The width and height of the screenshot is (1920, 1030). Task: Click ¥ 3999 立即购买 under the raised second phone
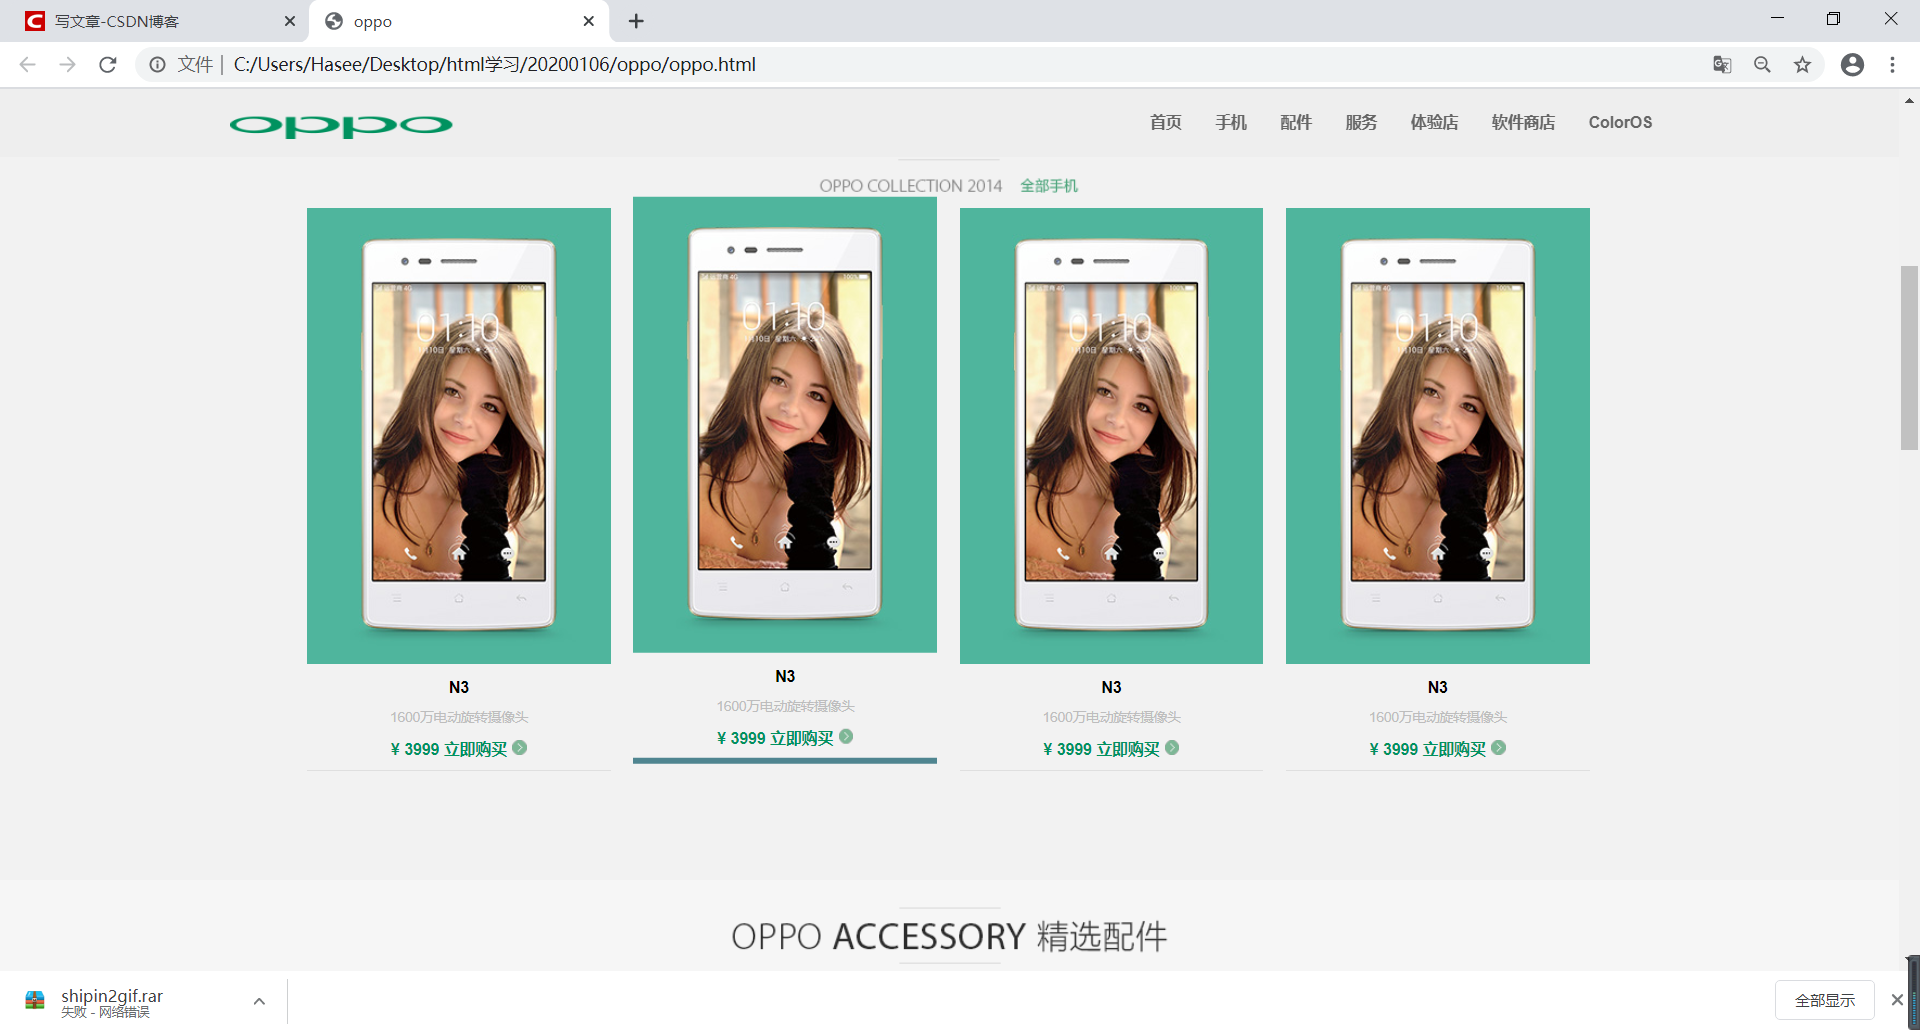coord(775,738)
